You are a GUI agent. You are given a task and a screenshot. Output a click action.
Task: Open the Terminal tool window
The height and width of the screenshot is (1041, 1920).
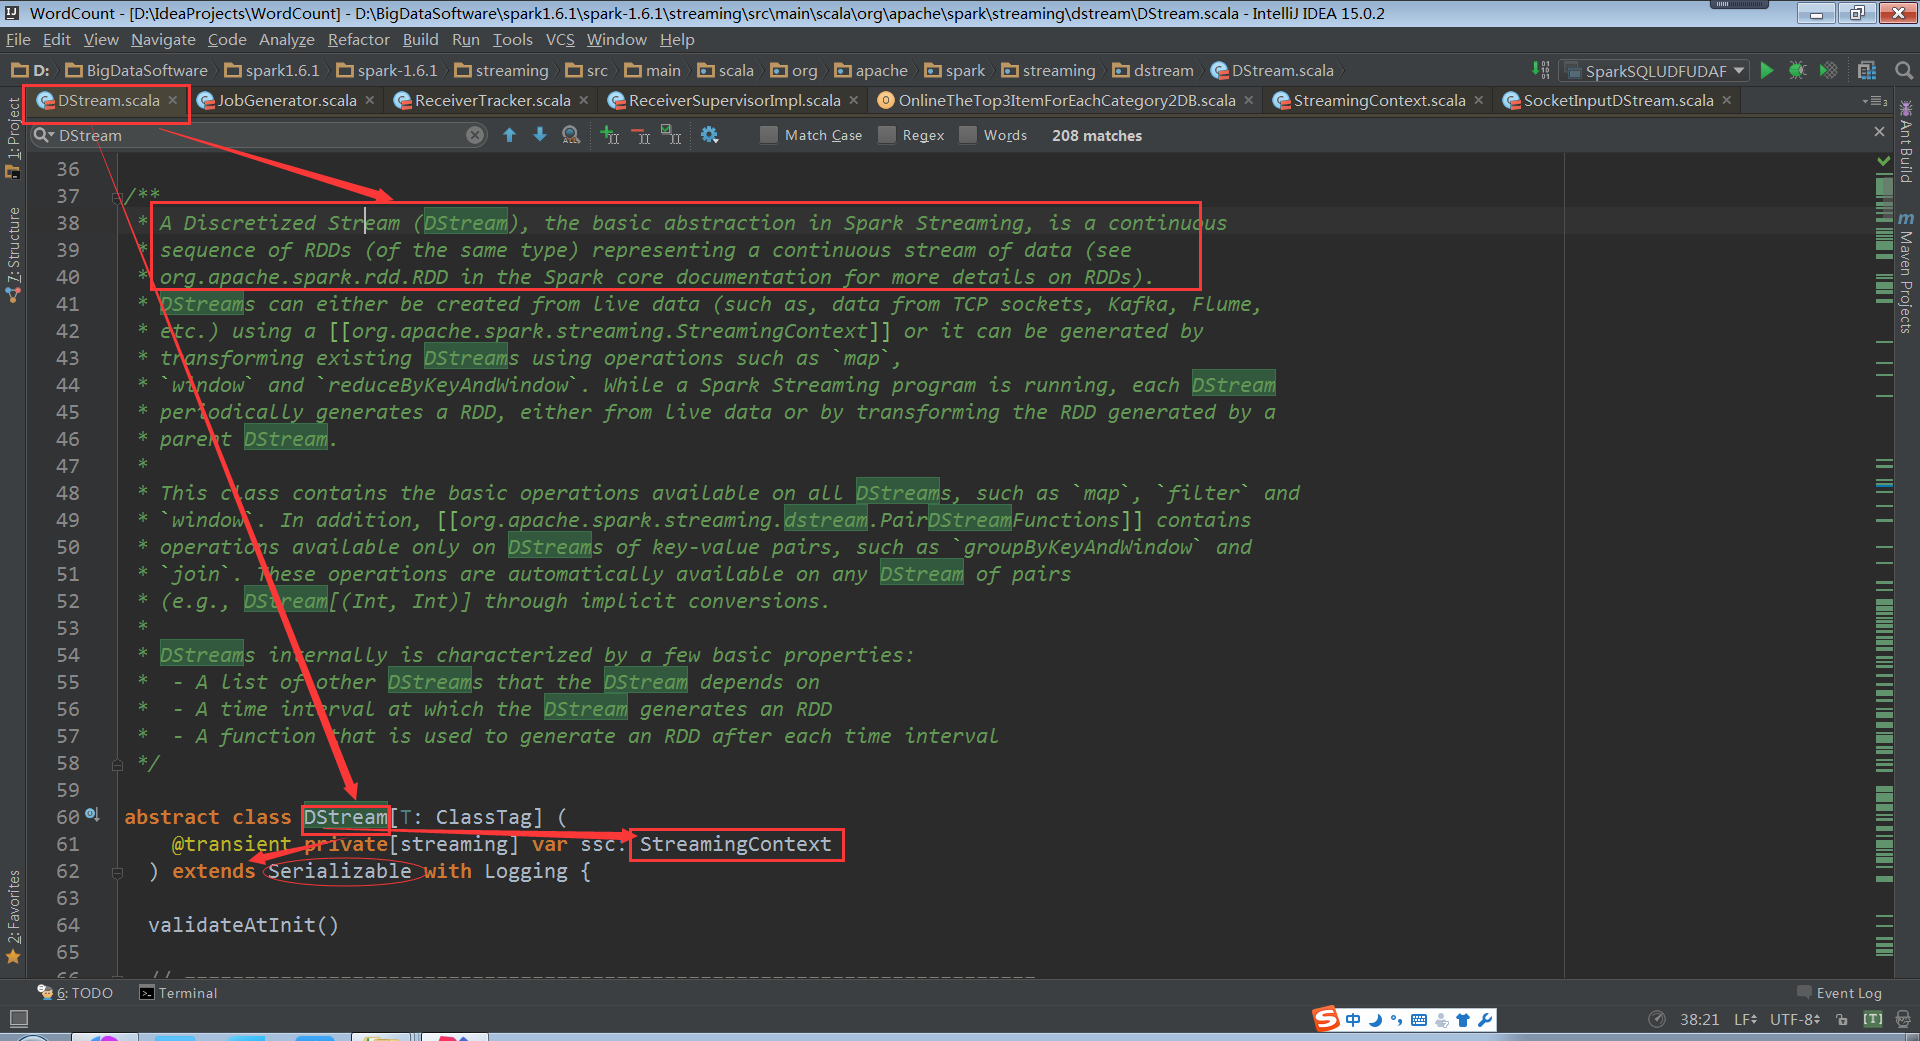click(x=178, y=993)
